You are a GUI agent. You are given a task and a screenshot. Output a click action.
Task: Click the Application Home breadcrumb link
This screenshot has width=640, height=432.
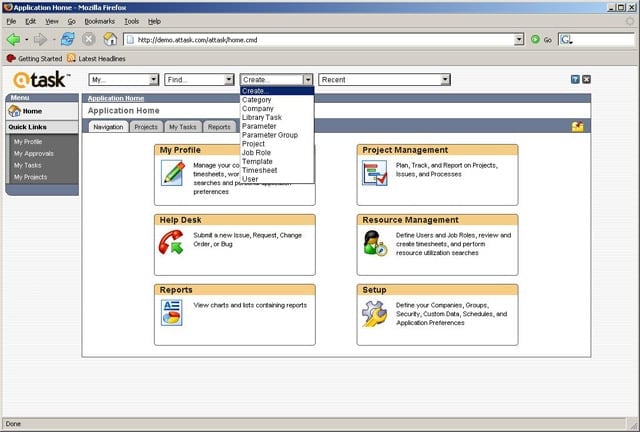[x=116, y=98]
